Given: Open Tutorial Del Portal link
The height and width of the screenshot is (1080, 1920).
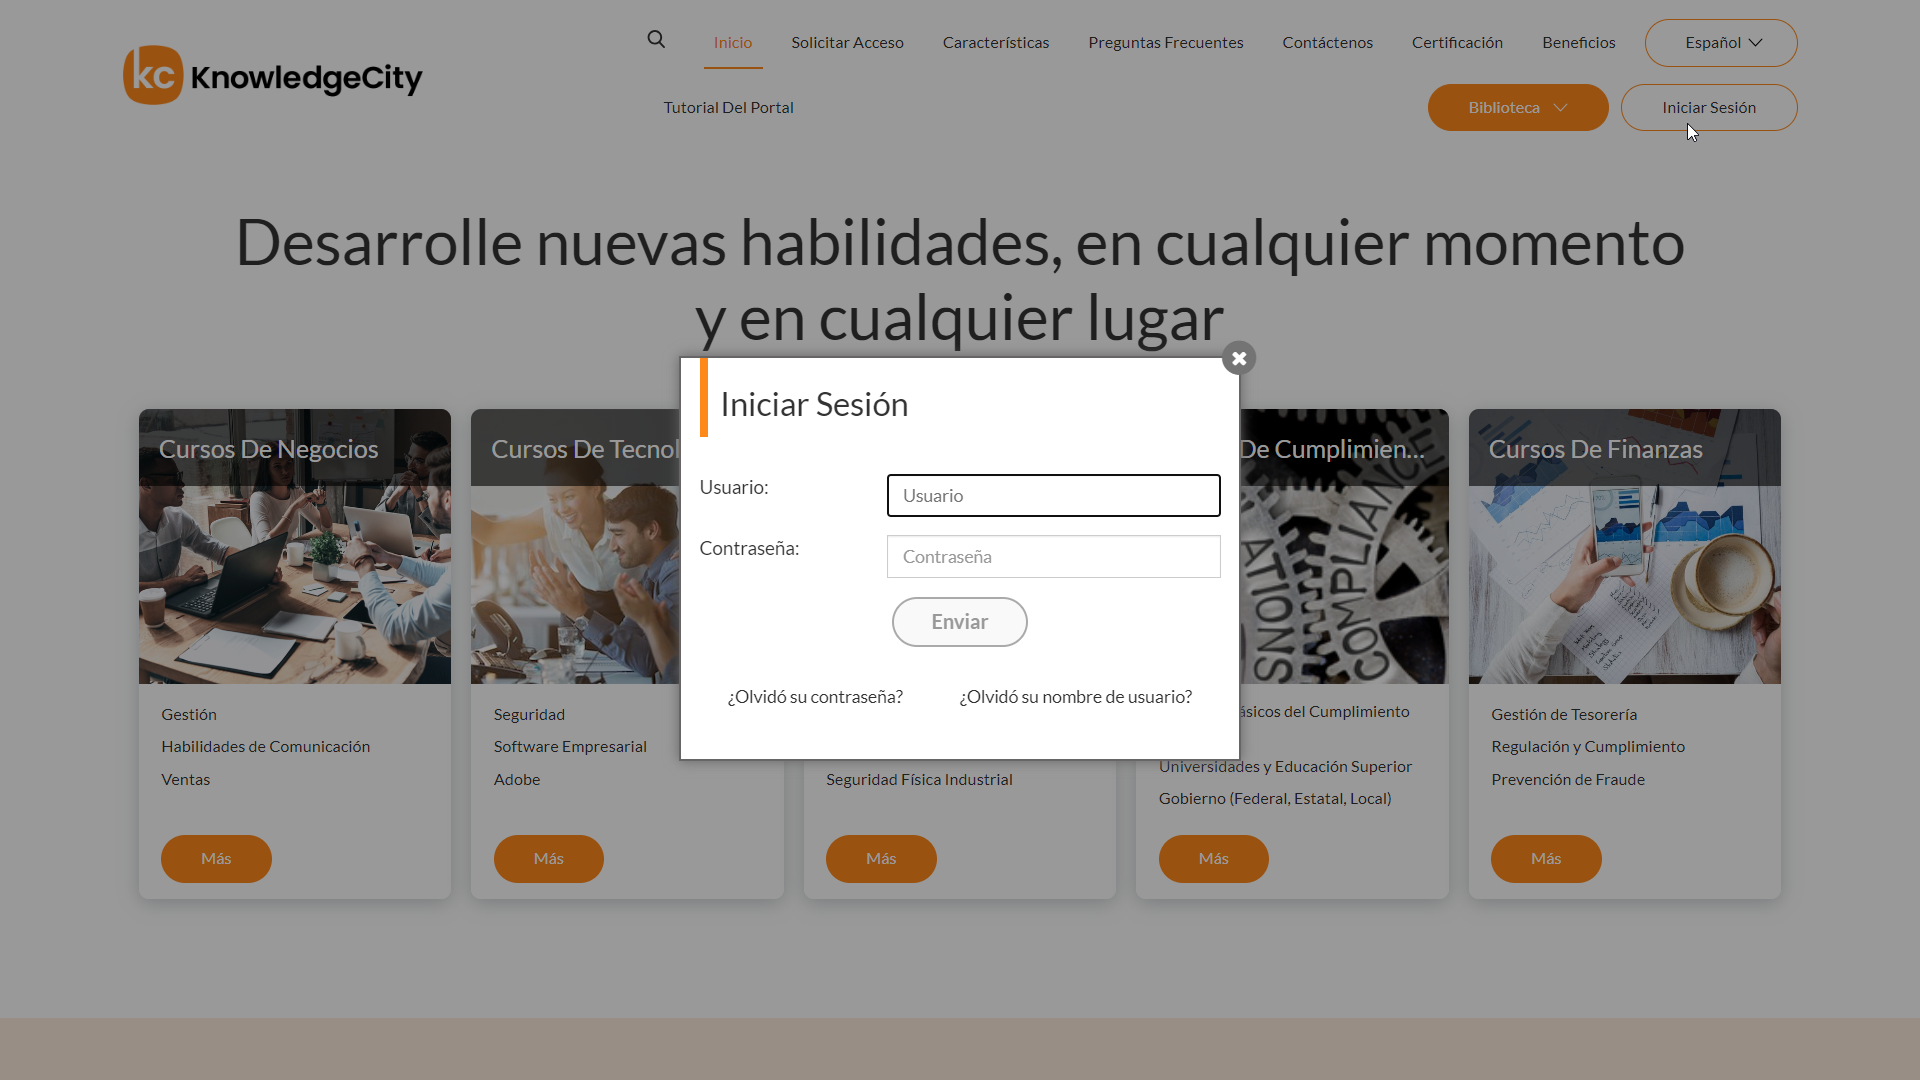Looking at the screenshot, I should tap(729, 107).
